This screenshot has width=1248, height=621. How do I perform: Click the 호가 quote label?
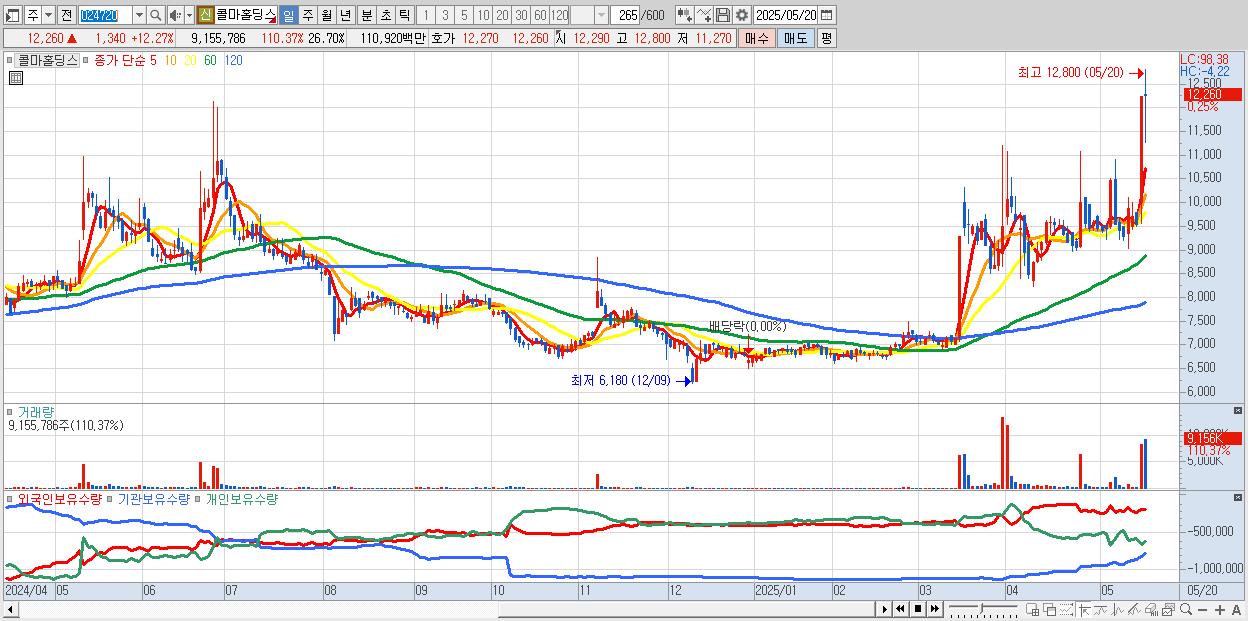(443, 38)
